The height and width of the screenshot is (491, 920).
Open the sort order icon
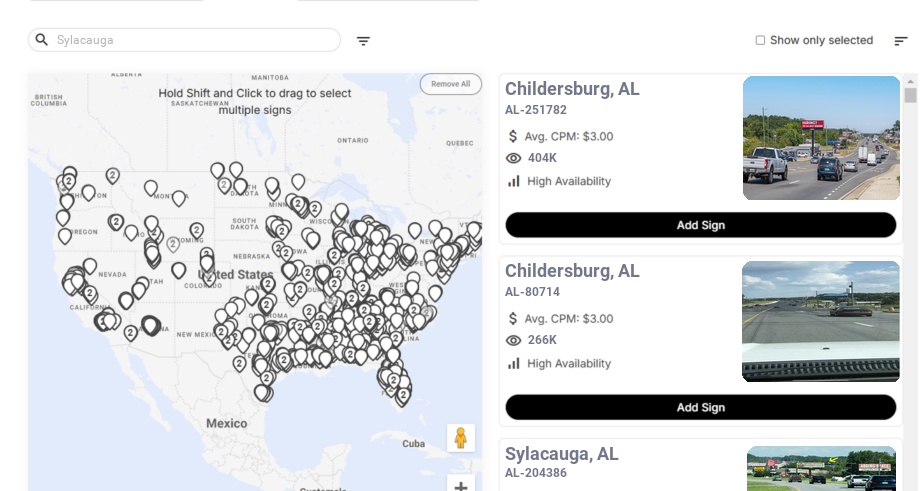click(900, 41)
